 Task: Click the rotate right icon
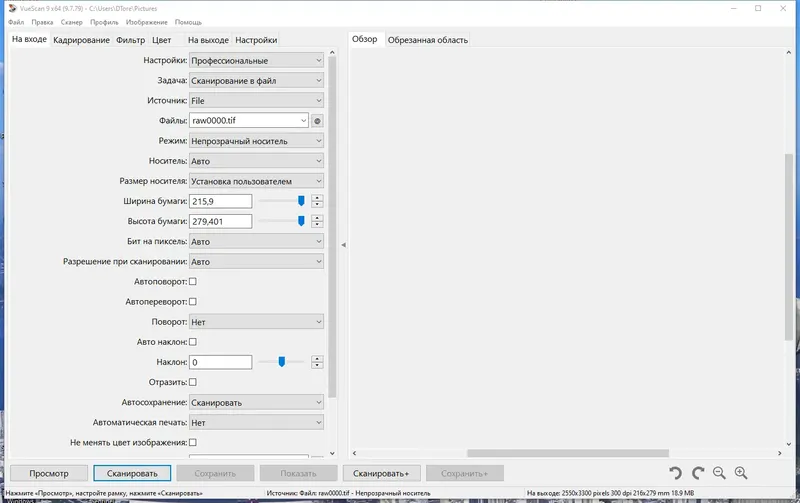point(697,473)
